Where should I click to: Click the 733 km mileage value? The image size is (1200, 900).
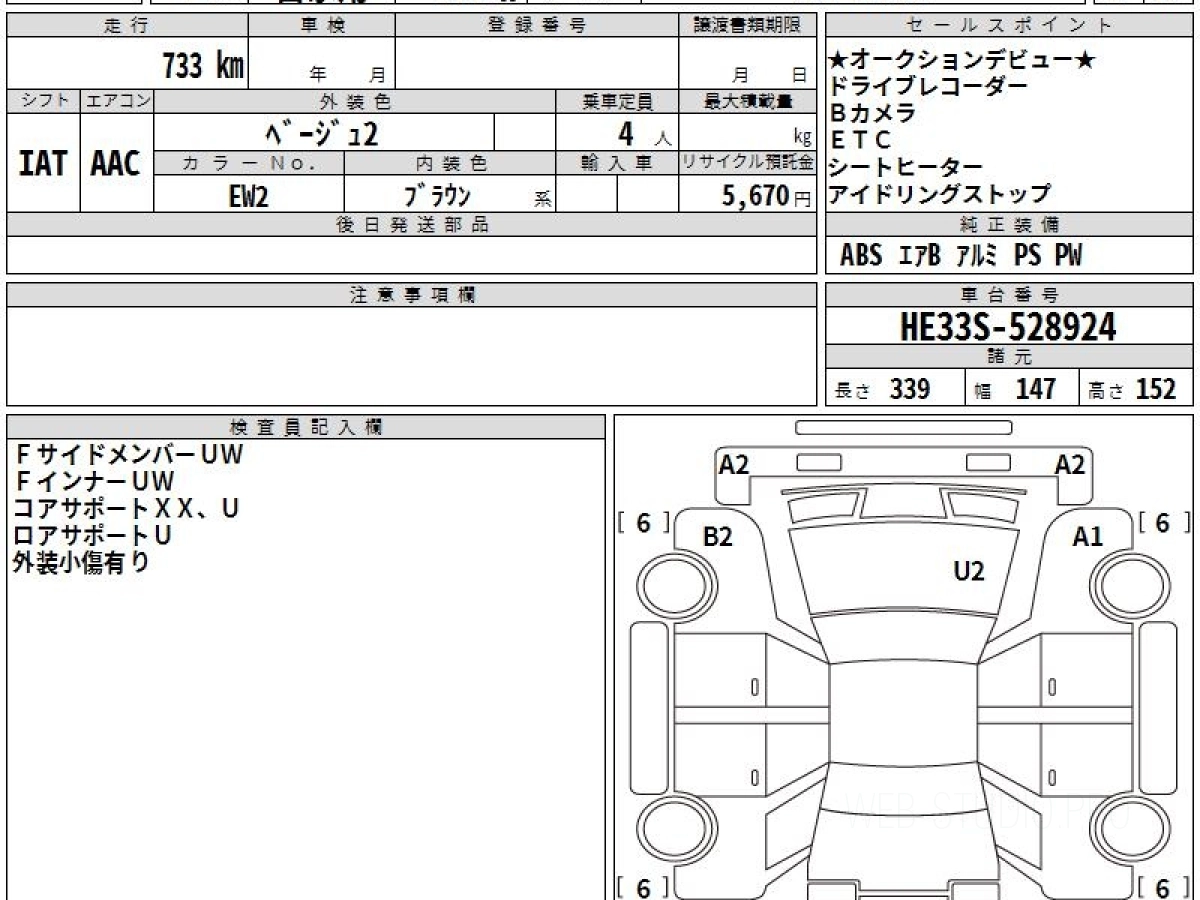[204, 66]
